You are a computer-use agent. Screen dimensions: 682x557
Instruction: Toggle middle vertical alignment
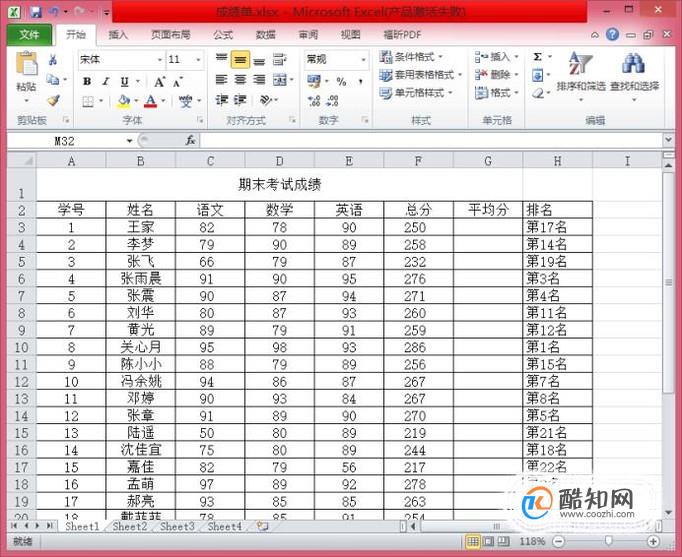click(240, 60)
